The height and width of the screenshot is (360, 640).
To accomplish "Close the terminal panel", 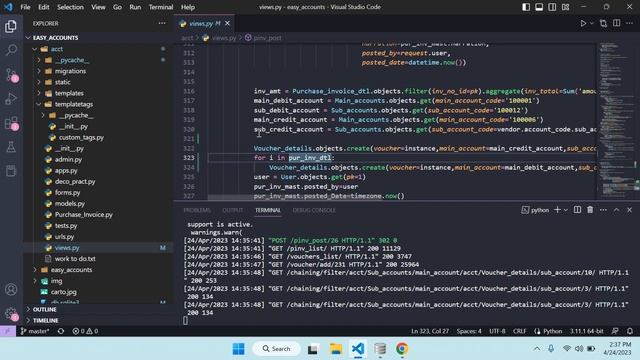I will 629,210.
